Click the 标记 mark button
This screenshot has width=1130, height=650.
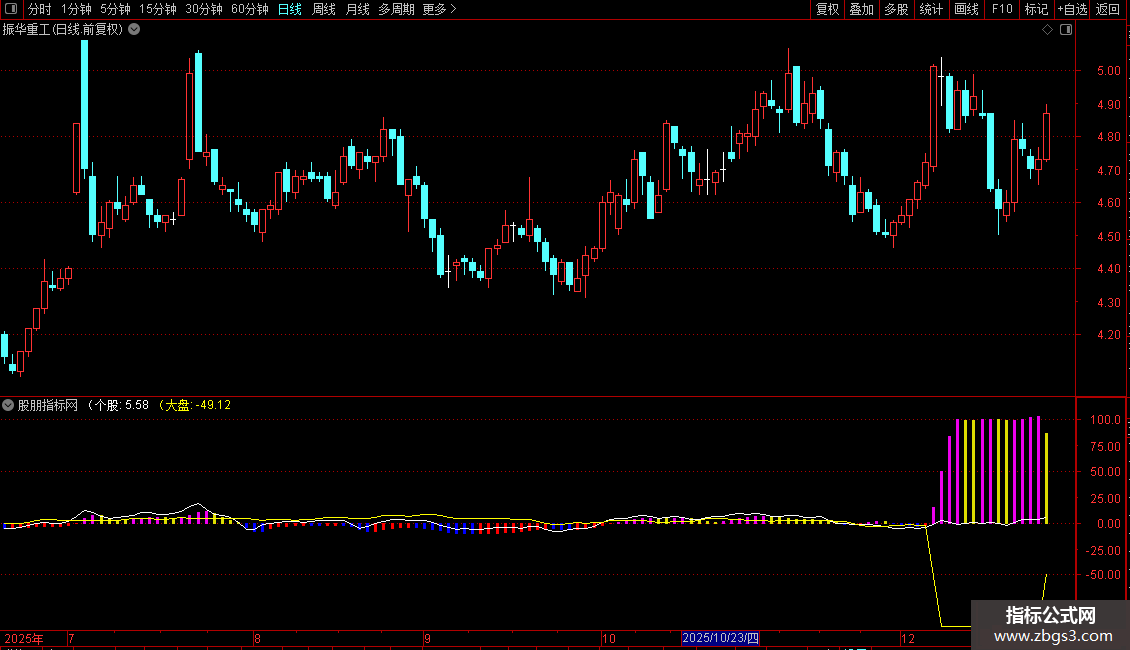point(1036,9)
